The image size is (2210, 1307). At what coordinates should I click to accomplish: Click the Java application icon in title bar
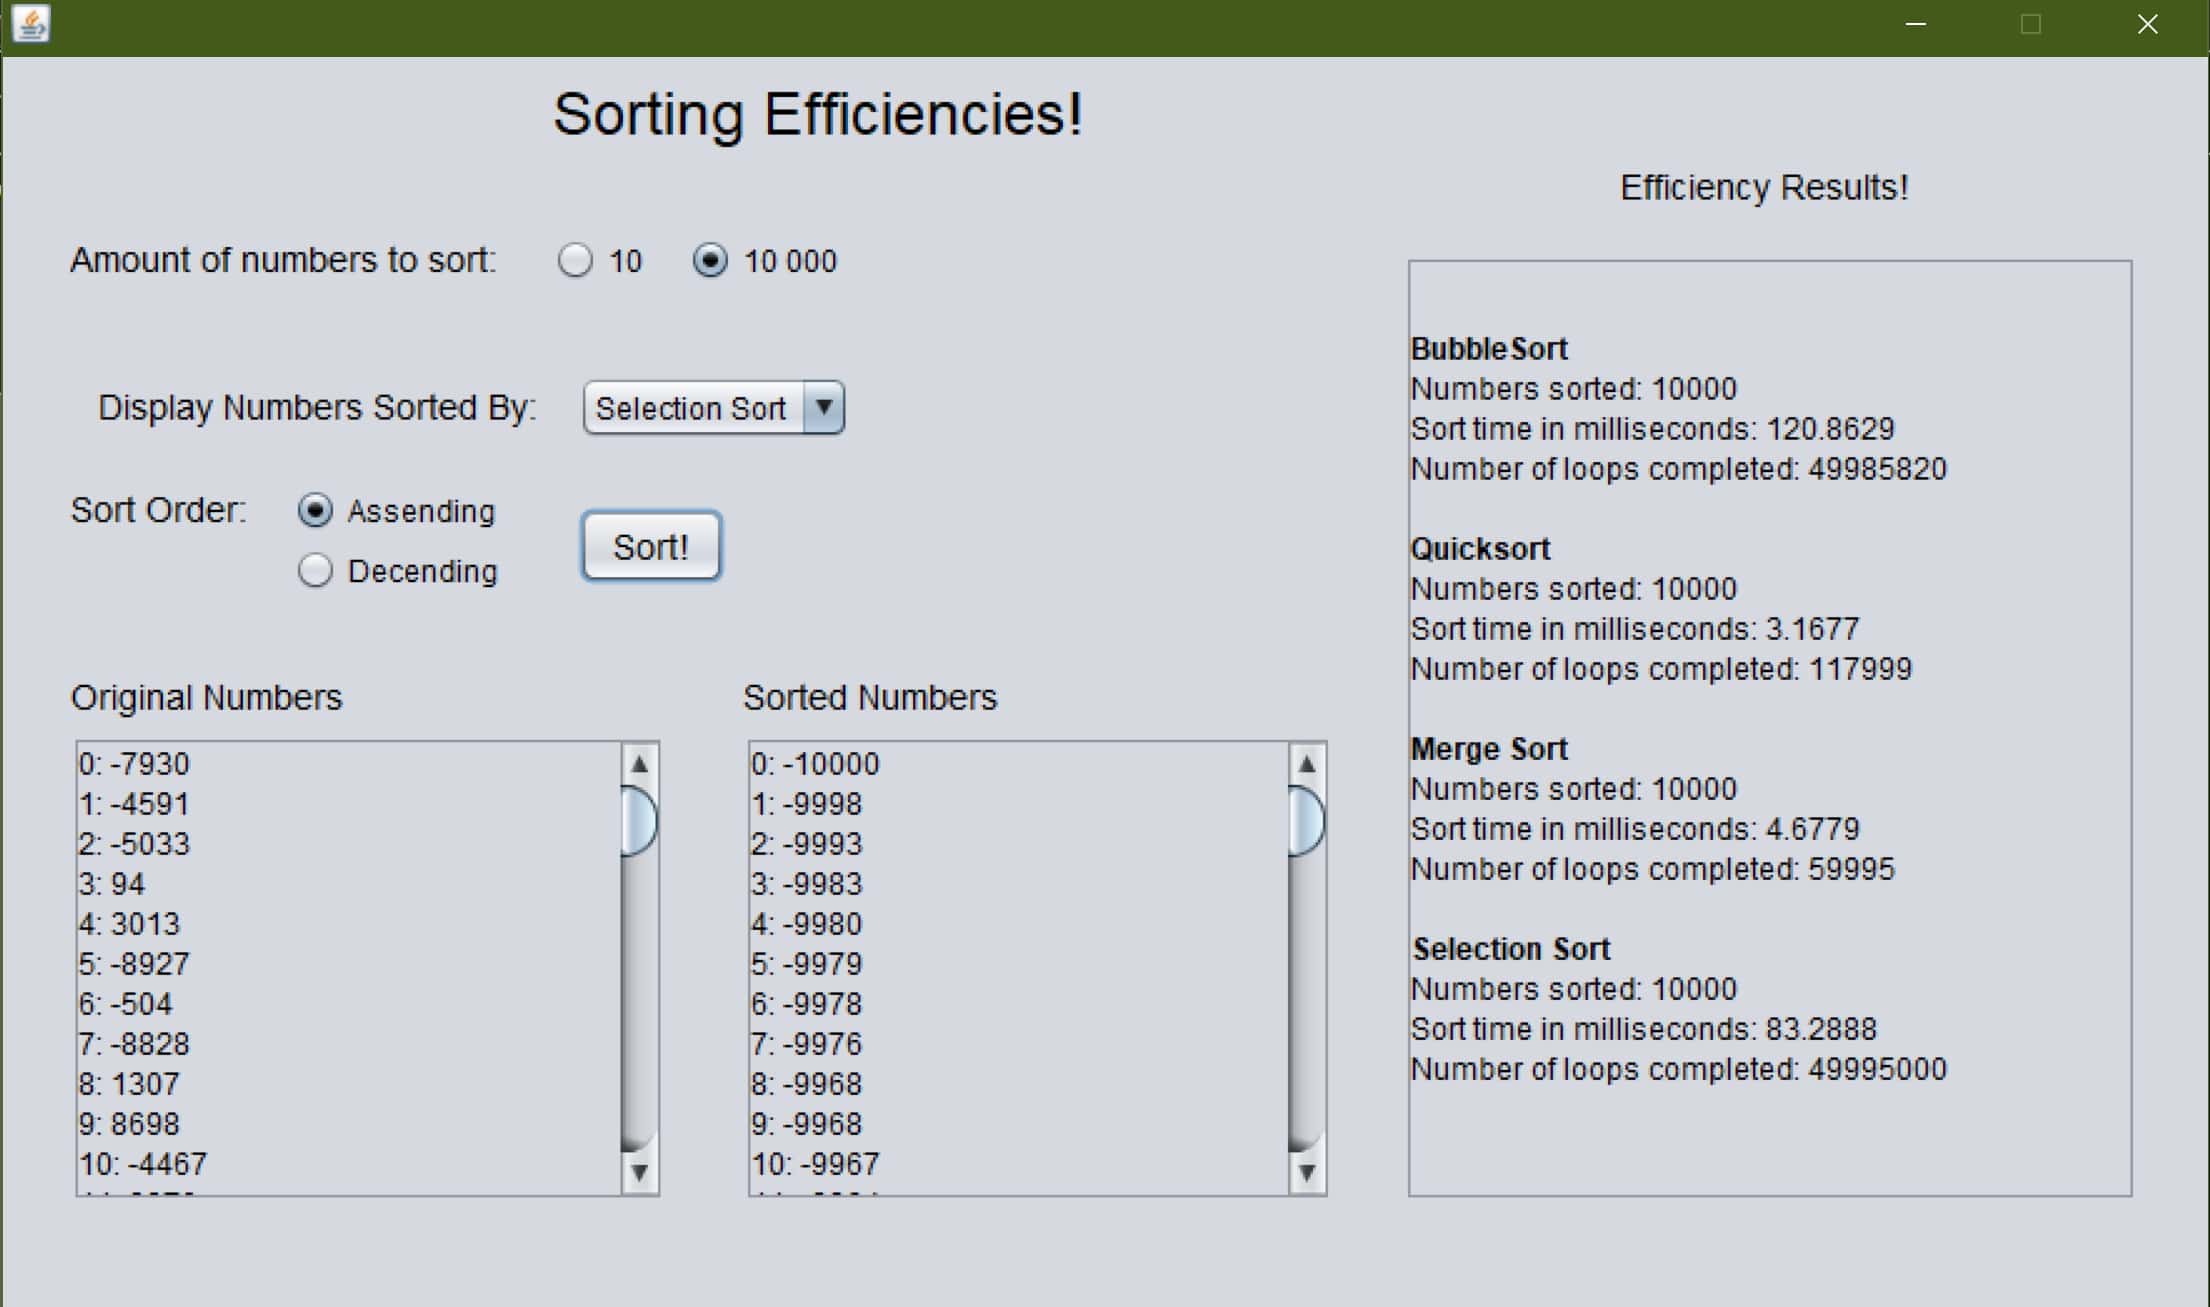pos(30,24)
